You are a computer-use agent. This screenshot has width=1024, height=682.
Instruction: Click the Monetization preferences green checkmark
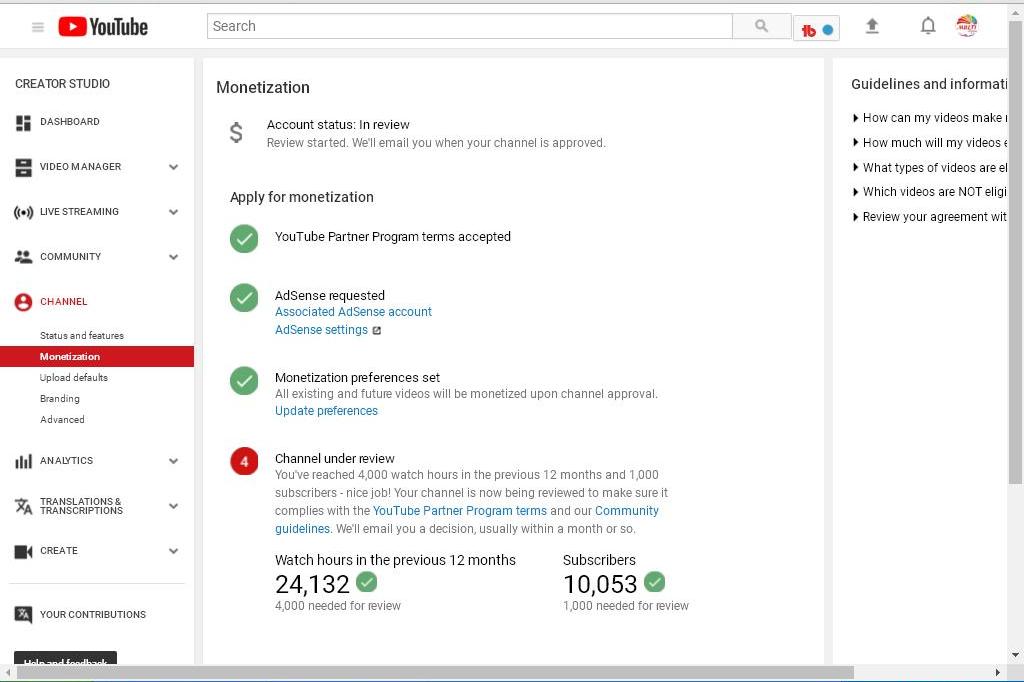(244, 380)
